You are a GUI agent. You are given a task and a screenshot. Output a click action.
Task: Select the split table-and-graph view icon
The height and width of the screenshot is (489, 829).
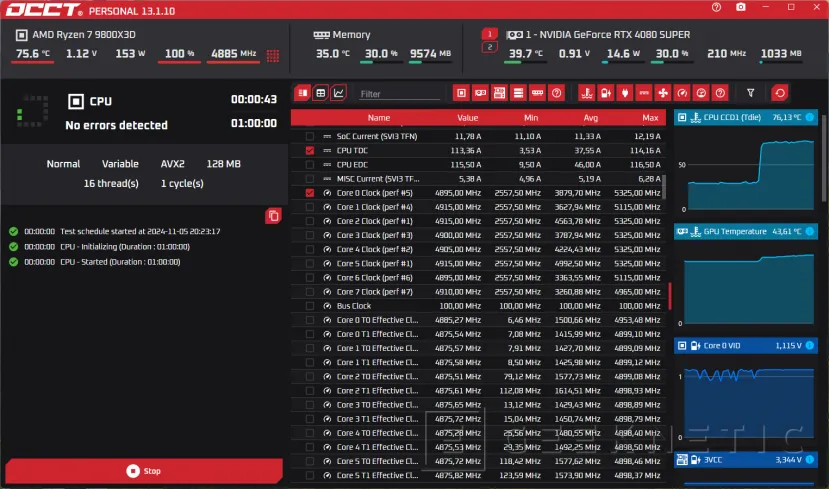[x=303, y=93]
